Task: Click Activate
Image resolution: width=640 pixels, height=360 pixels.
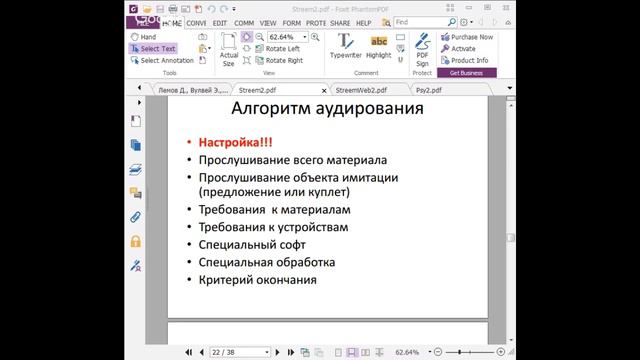Action: coord(458,49)
